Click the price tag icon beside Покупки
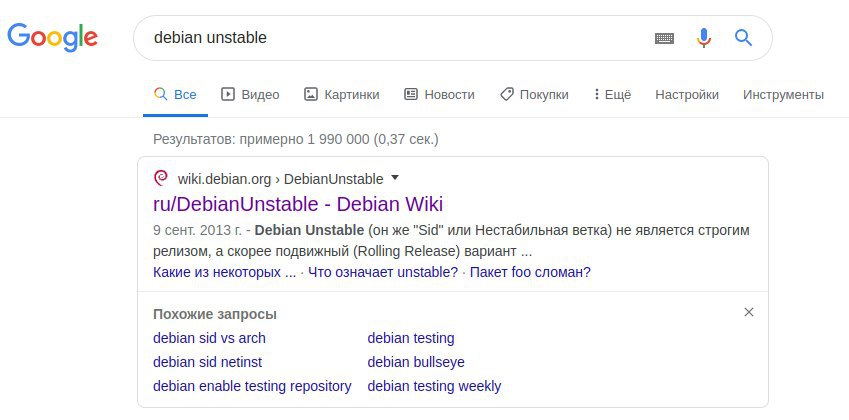This screenshot has height=420, width=849. (506, 94)
